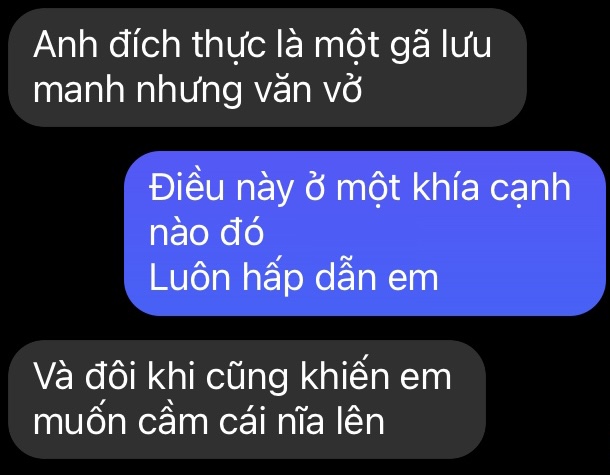
Task: Click the line 'muốn cầm cái nĩa lên'
Action: click(x=209, y=421)
